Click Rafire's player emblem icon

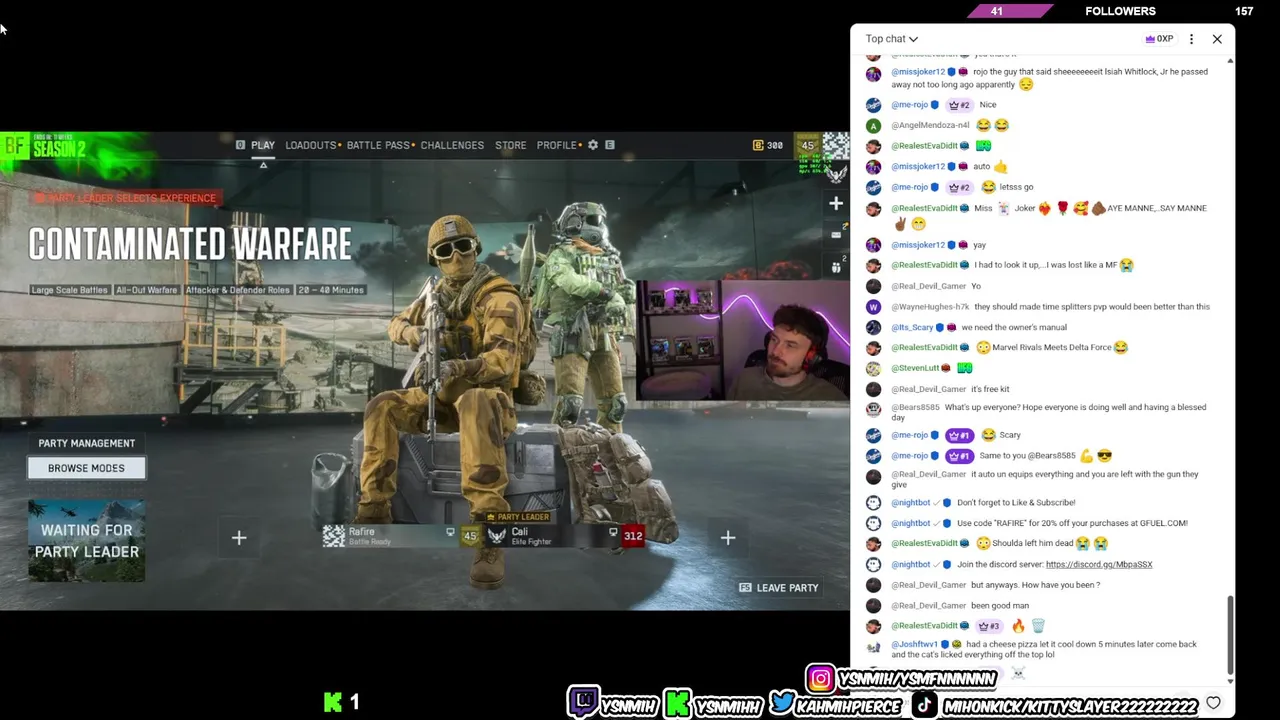click(334, 536)
